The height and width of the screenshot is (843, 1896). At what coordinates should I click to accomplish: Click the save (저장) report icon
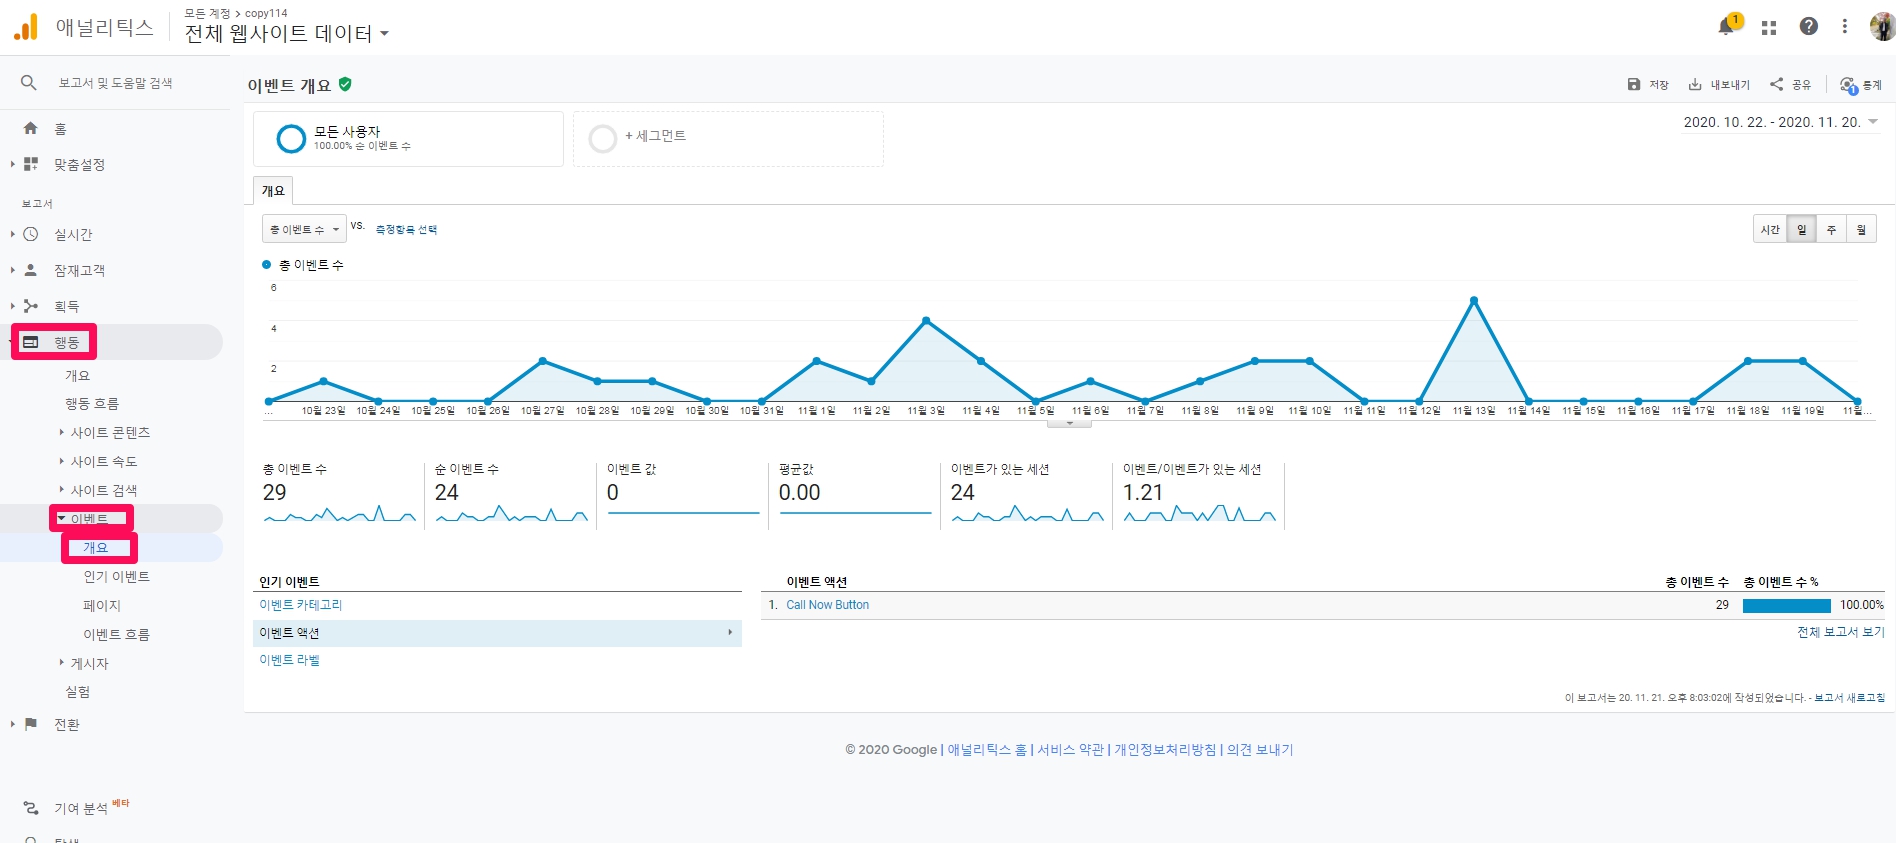click(x=1634, y=85)
